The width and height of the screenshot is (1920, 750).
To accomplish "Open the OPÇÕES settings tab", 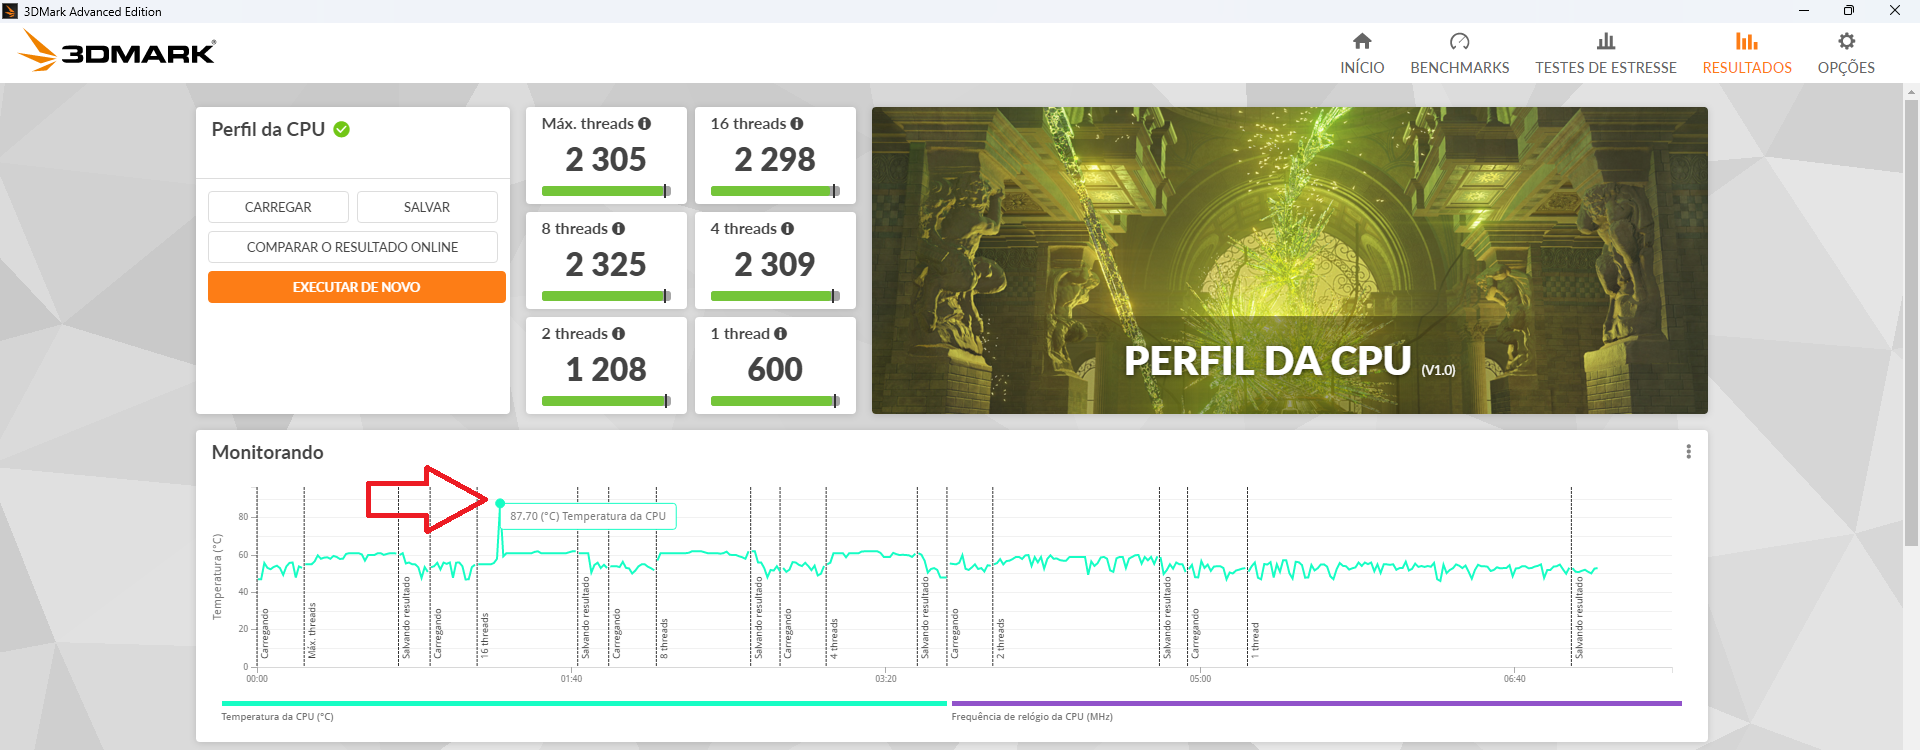I will point(1846,54).
